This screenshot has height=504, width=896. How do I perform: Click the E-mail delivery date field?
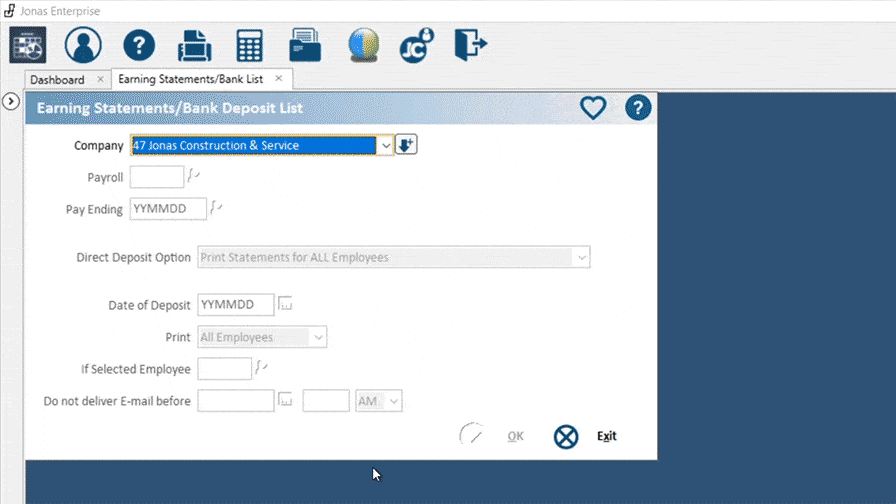236,401
